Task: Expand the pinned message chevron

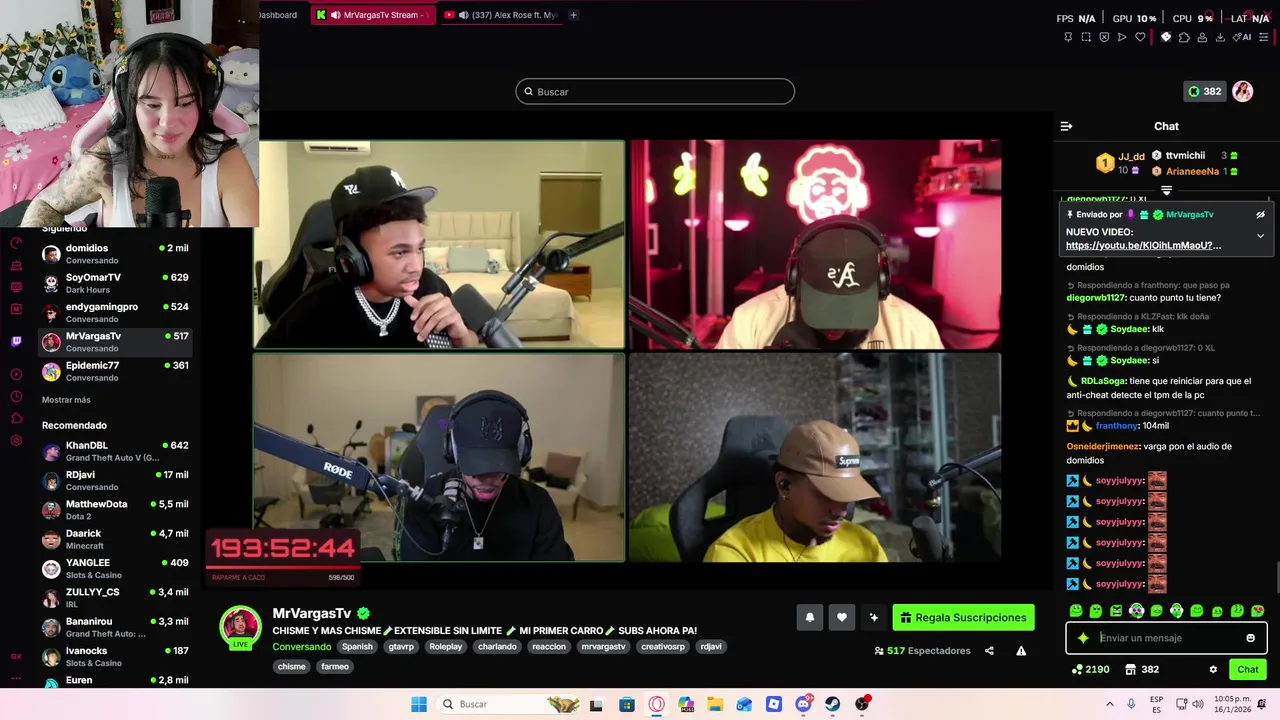Action: (1260, 236)
